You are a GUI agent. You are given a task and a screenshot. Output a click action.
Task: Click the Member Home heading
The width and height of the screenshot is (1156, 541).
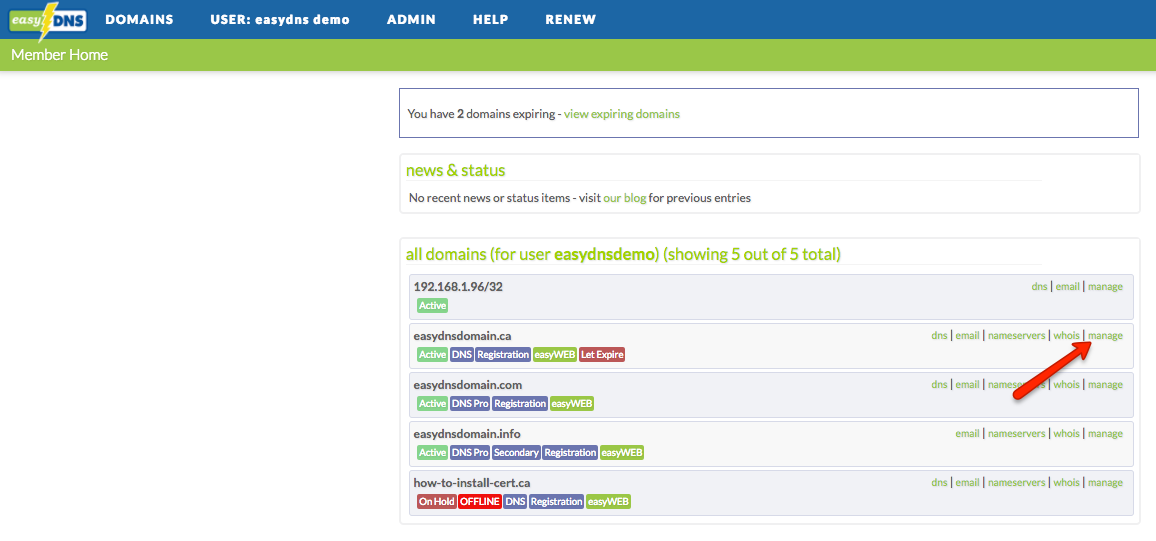click(x=60, y=55)
